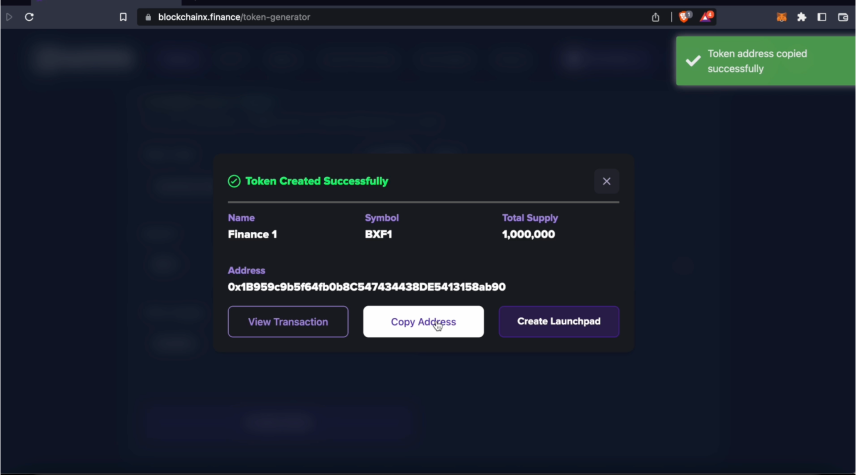
Task: Bookmark this page using the bookmark icon
Action: (123, 17)
